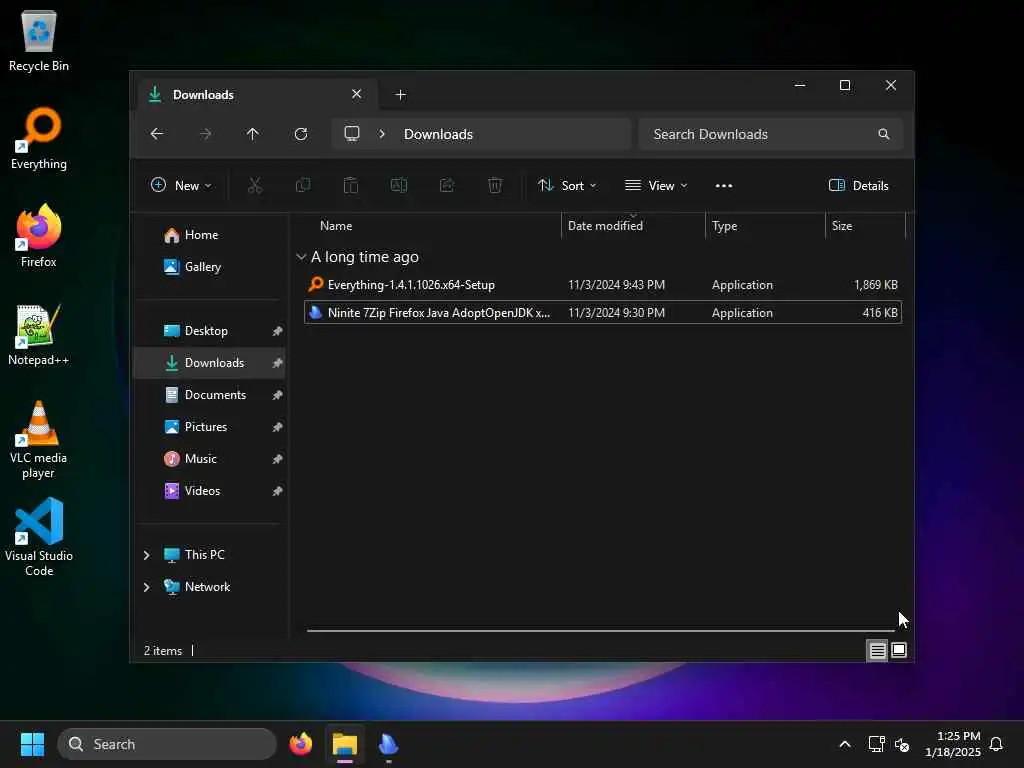Navigate back with the back arrow
Screen dimensions: 1024x768
[157, 134]
